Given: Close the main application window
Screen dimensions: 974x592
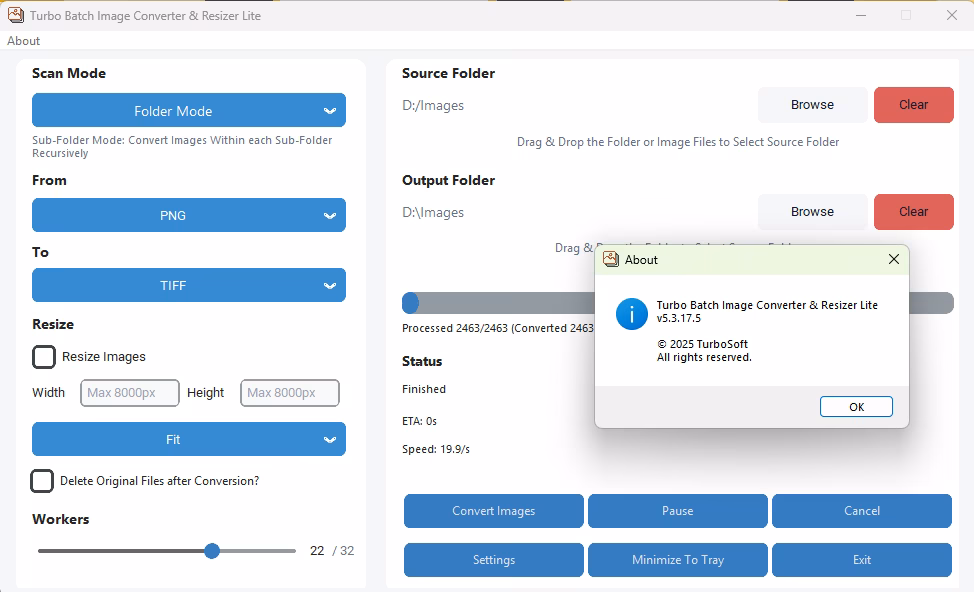Looking at the screenshot, I should [x=952, y=16].
